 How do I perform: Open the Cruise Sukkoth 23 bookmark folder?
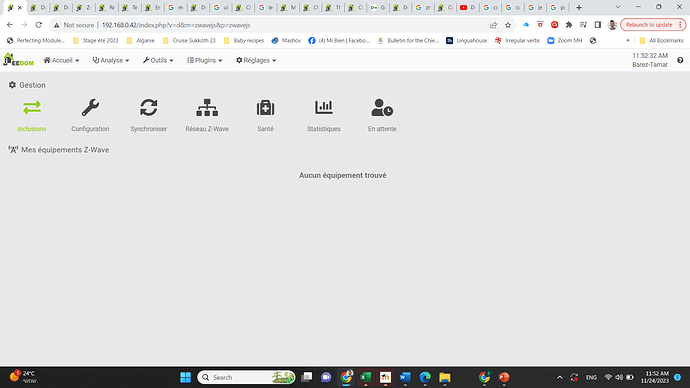[189, 40]
